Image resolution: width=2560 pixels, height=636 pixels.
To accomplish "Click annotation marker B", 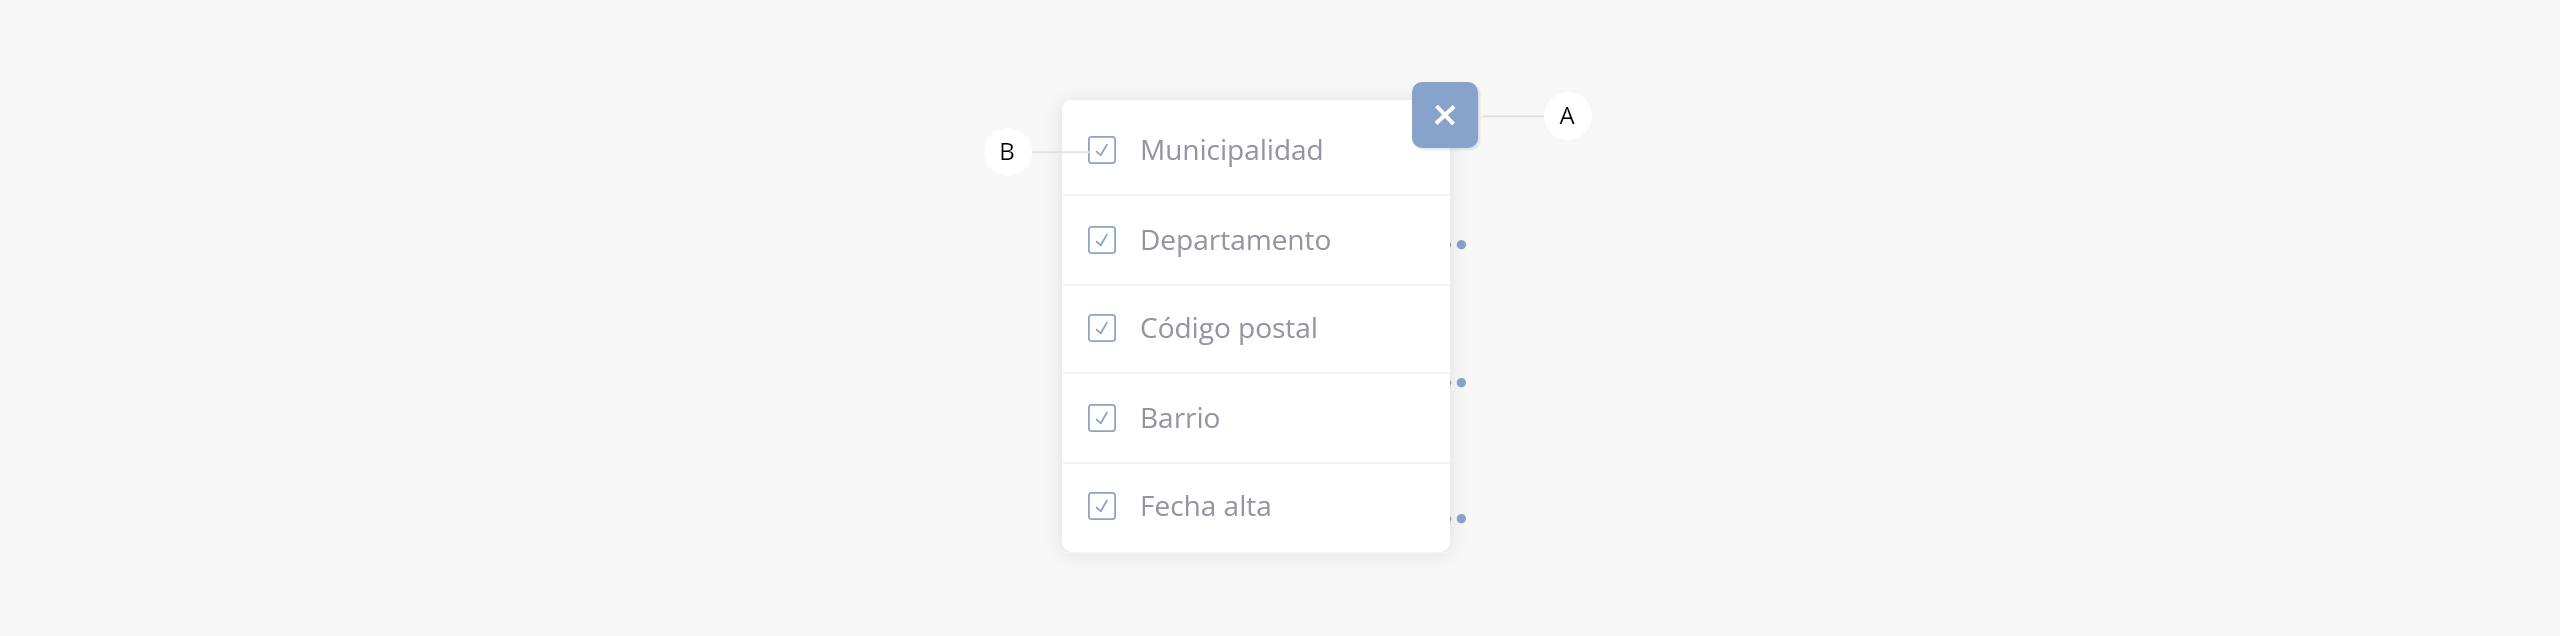I will (1007, 152).
